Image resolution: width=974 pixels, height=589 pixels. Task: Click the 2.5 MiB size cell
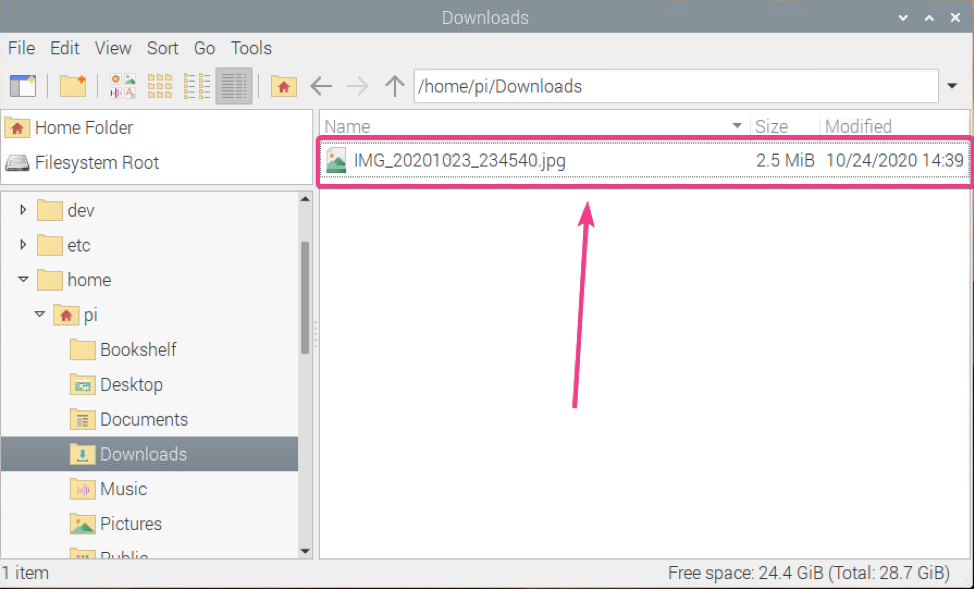point(785,161)
